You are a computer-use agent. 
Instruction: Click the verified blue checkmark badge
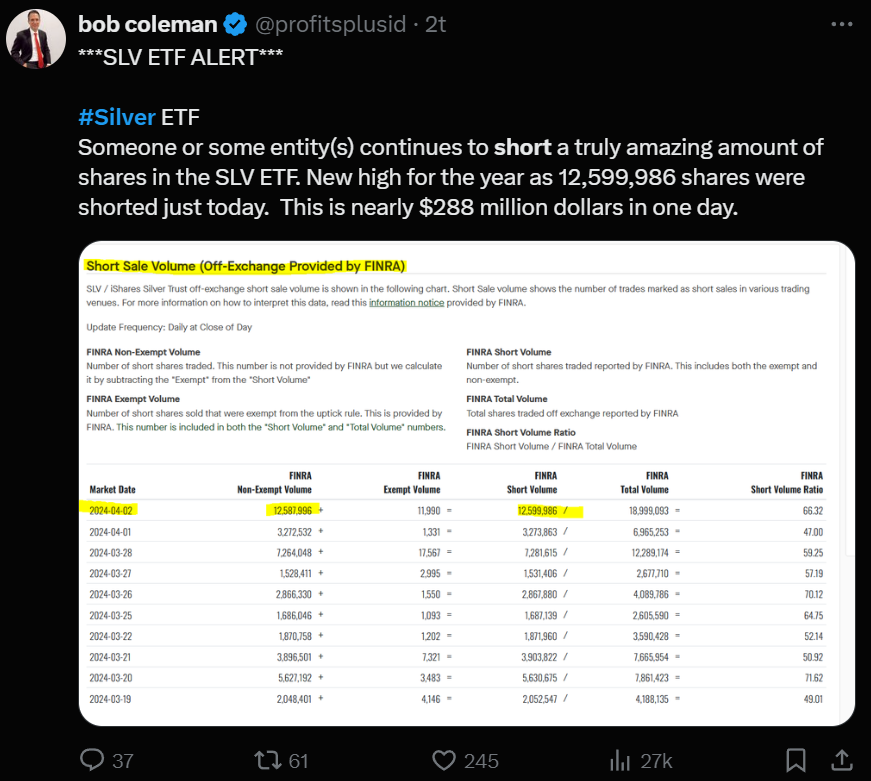(235, 24)
